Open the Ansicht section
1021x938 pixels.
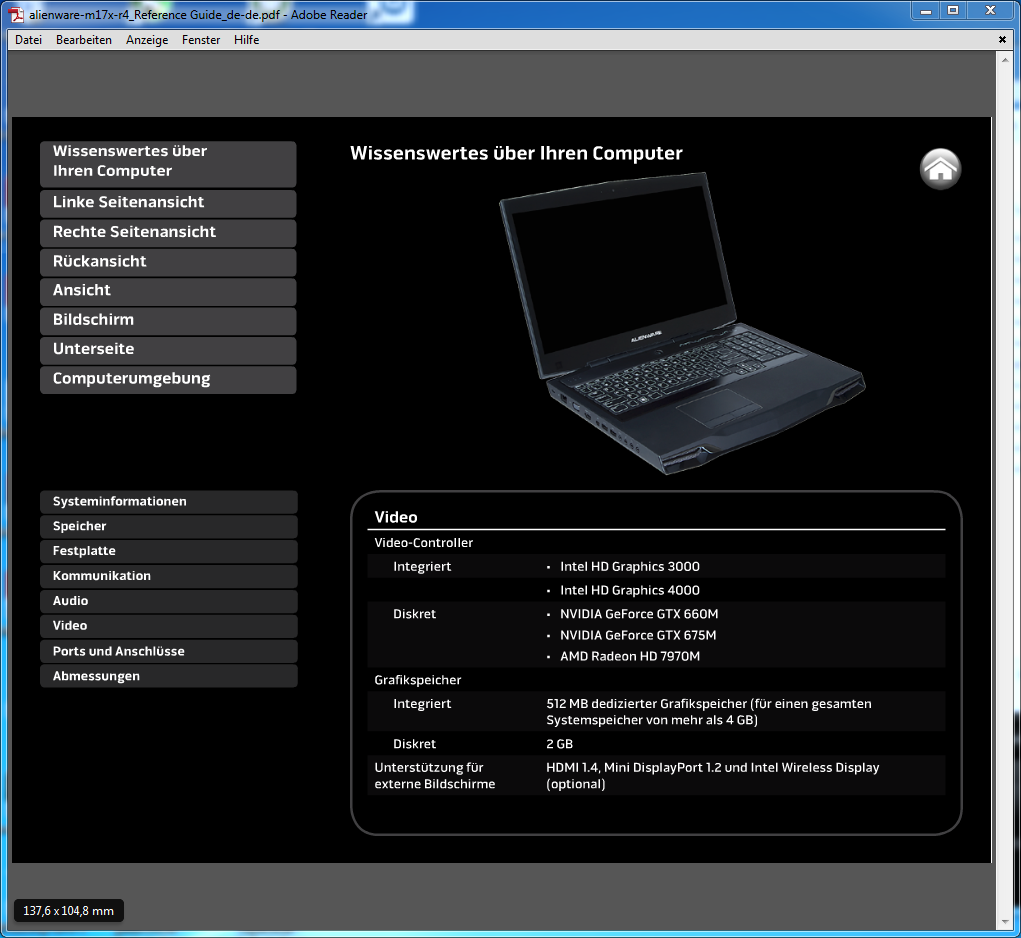tap(168, 291)
